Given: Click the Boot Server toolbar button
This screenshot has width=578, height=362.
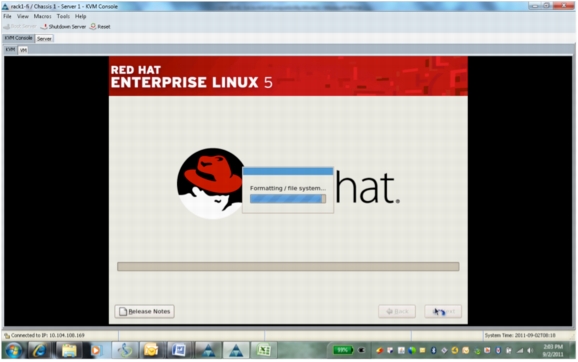Looking at the screenshot, I should 20,27.
